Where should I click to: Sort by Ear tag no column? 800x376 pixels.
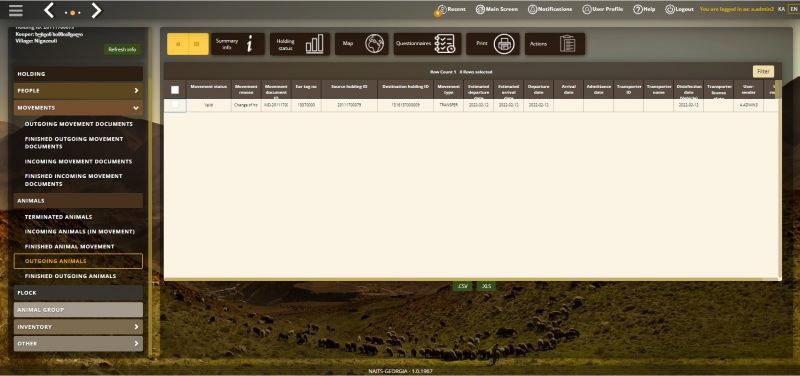click(x=306, y=89)
